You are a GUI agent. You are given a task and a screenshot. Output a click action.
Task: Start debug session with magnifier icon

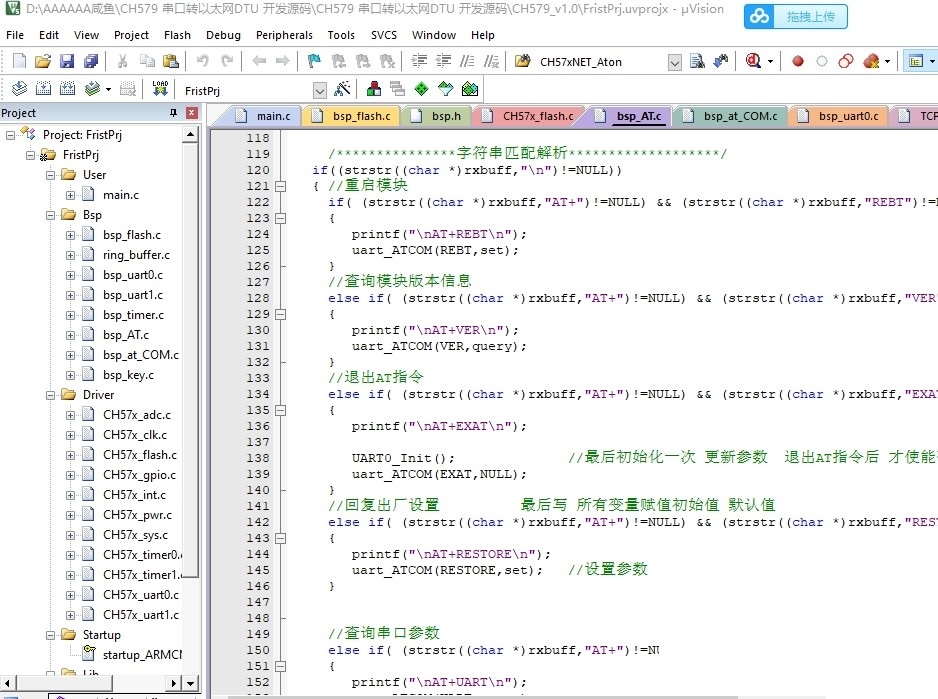[x=753, y=62]
